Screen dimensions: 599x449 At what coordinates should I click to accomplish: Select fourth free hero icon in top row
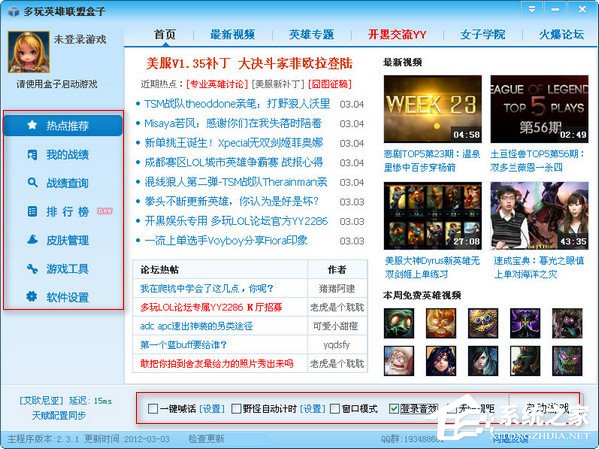pyautogui.click(x=525, y=323)
